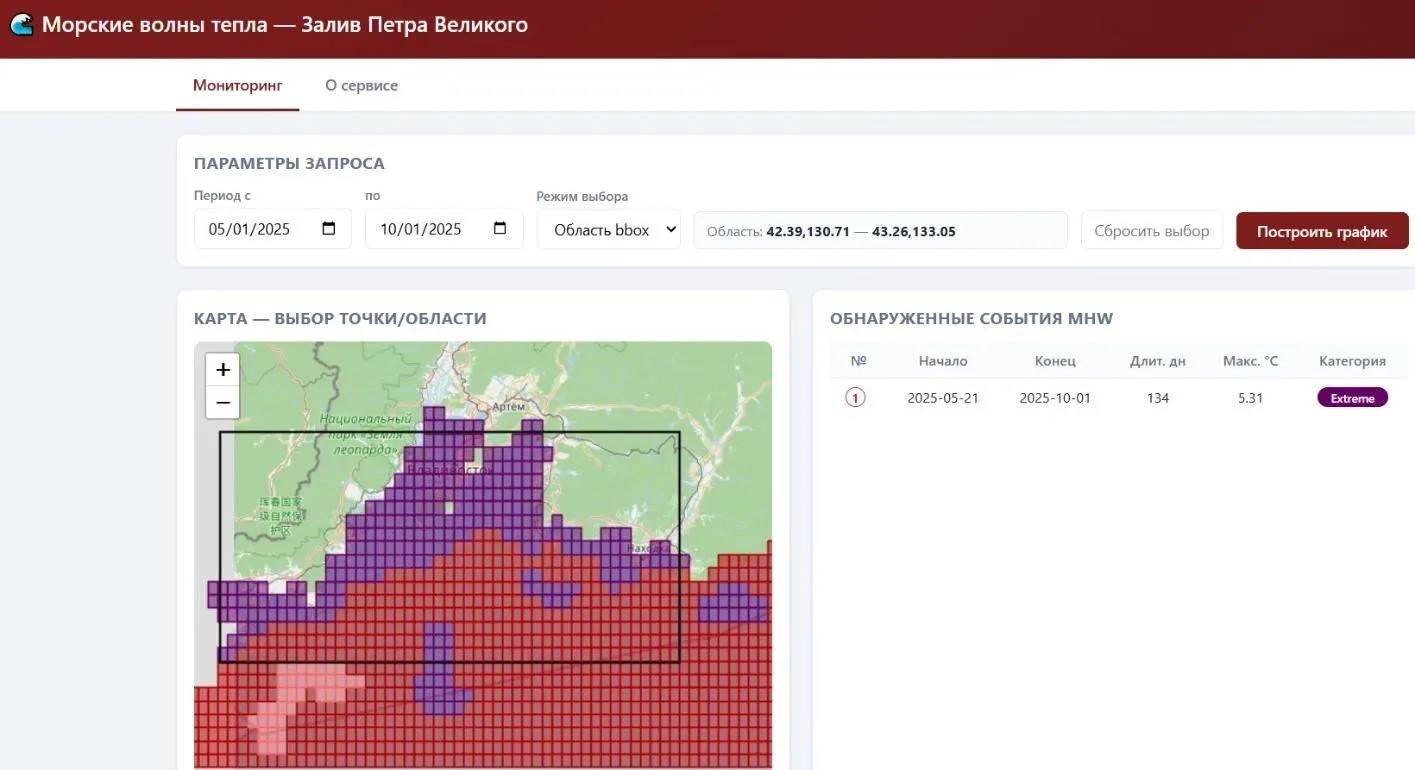1415x770 pixels.
Task: Open calendar picker for start date
Action: [329, 229]
